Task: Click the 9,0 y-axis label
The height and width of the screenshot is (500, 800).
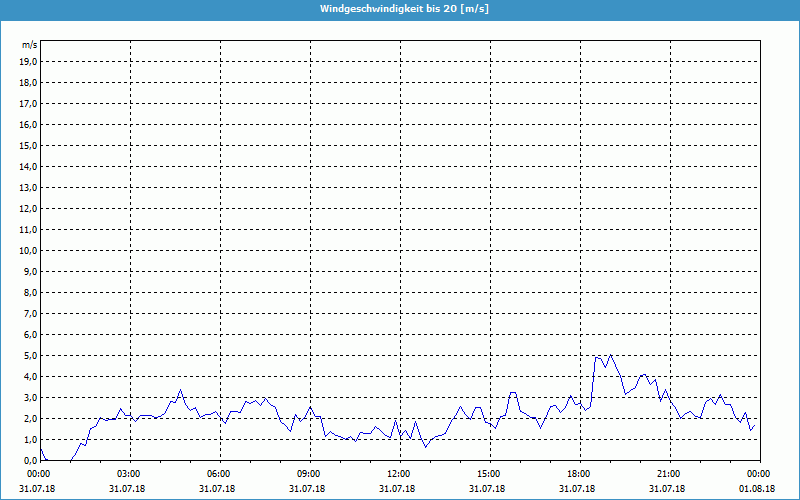Action: [30, 271]
